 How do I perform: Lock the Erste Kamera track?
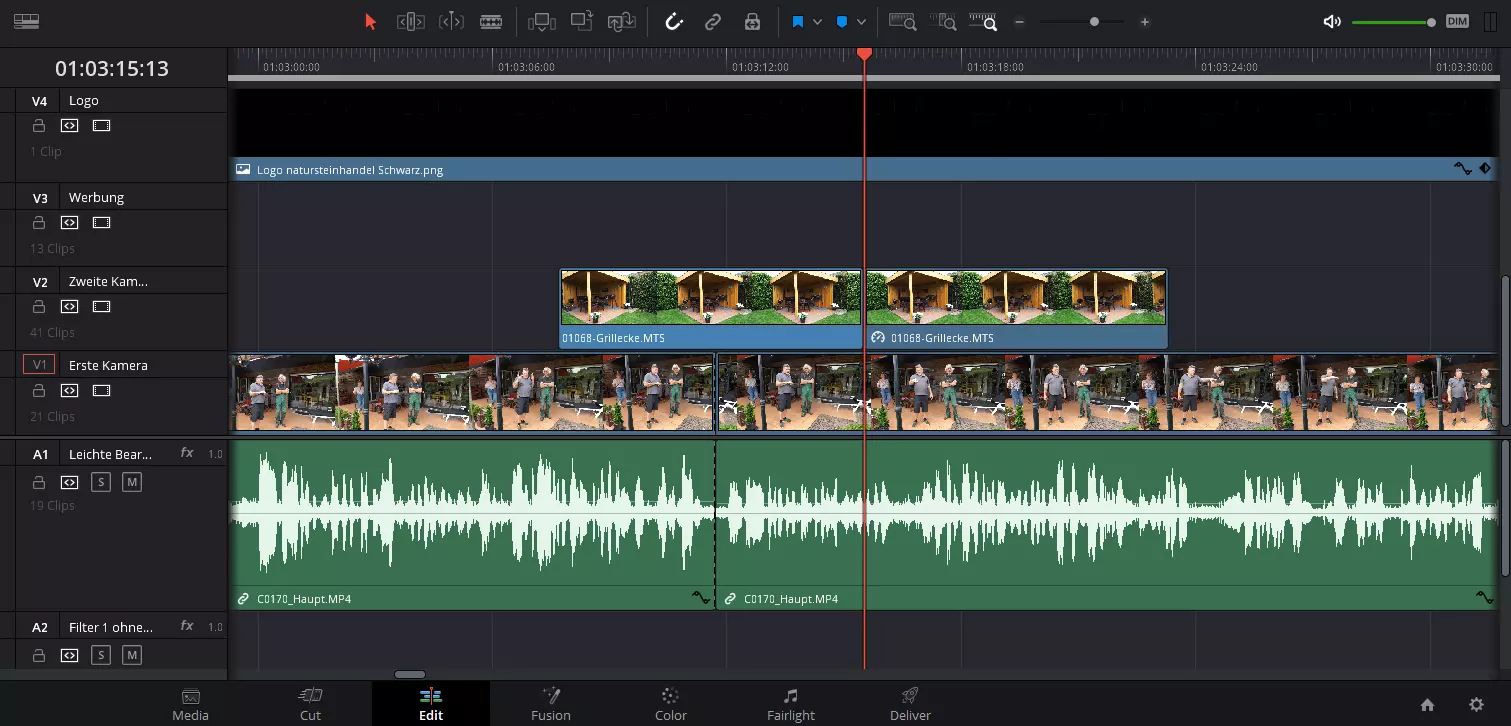click(38, 391)
